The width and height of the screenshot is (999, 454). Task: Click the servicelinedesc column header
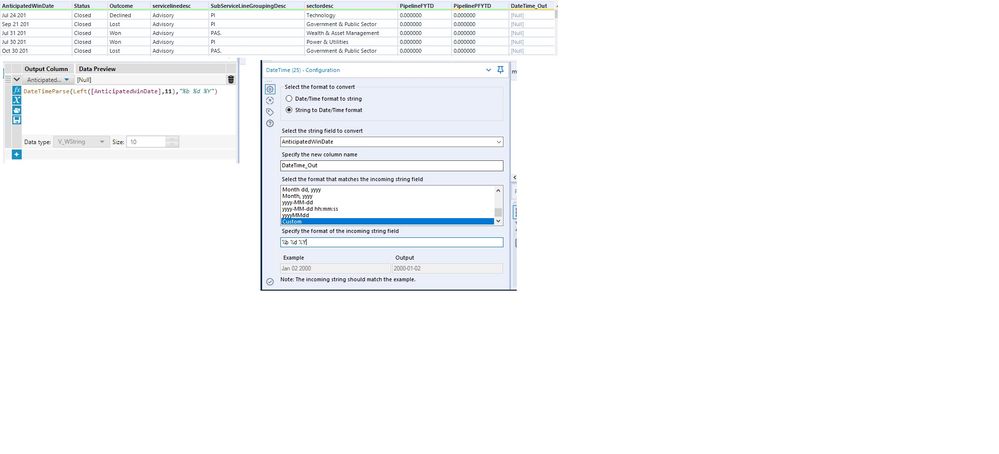point(179,6)
